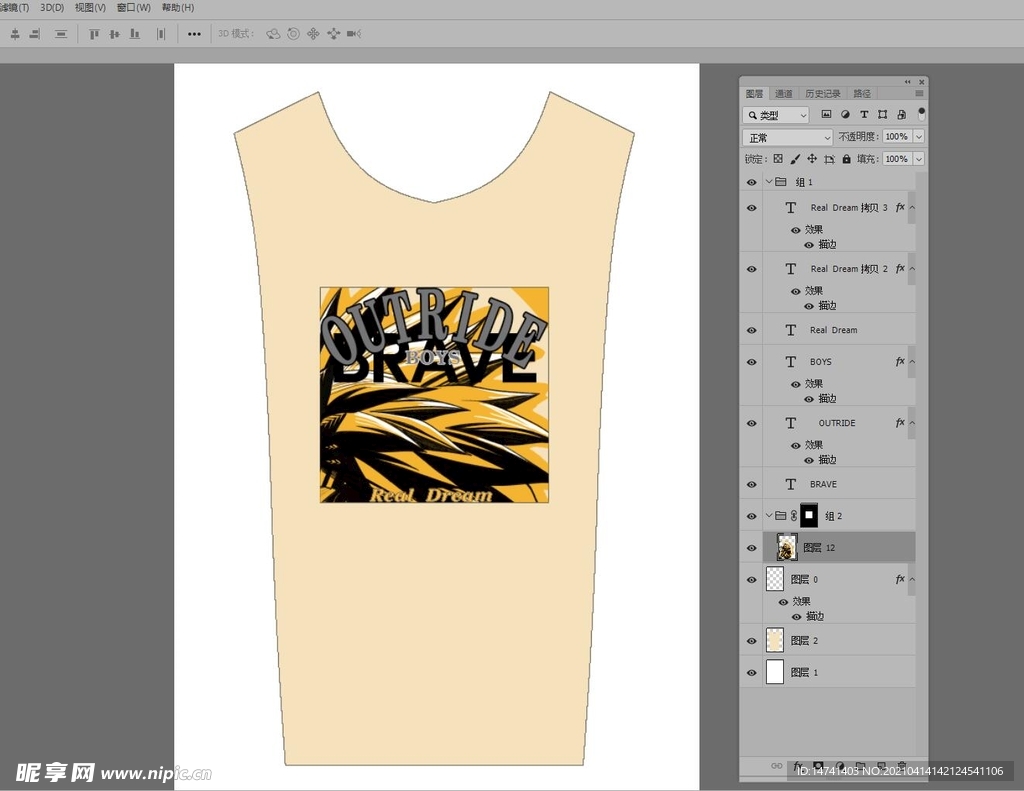Toggle visibility of the BRAVE text layer
Screen dimensions: 1024x791
click(x=752, y=485)
